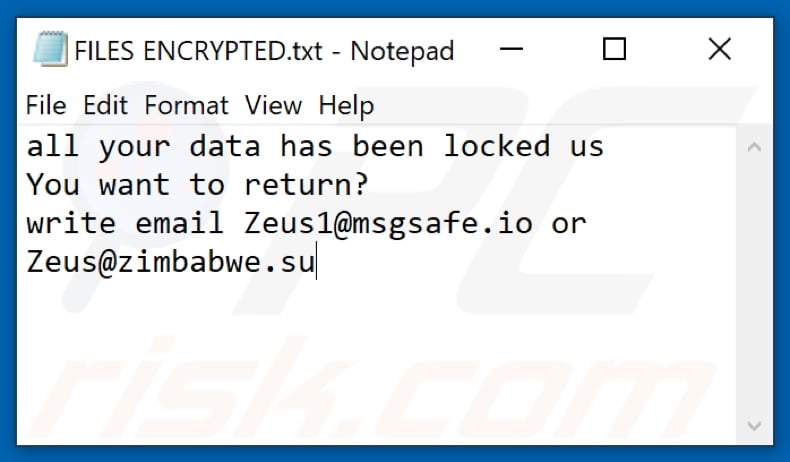Click empty area below the text
The width and height of the screenshot is (790, 462).
click(x=380, y=360)
